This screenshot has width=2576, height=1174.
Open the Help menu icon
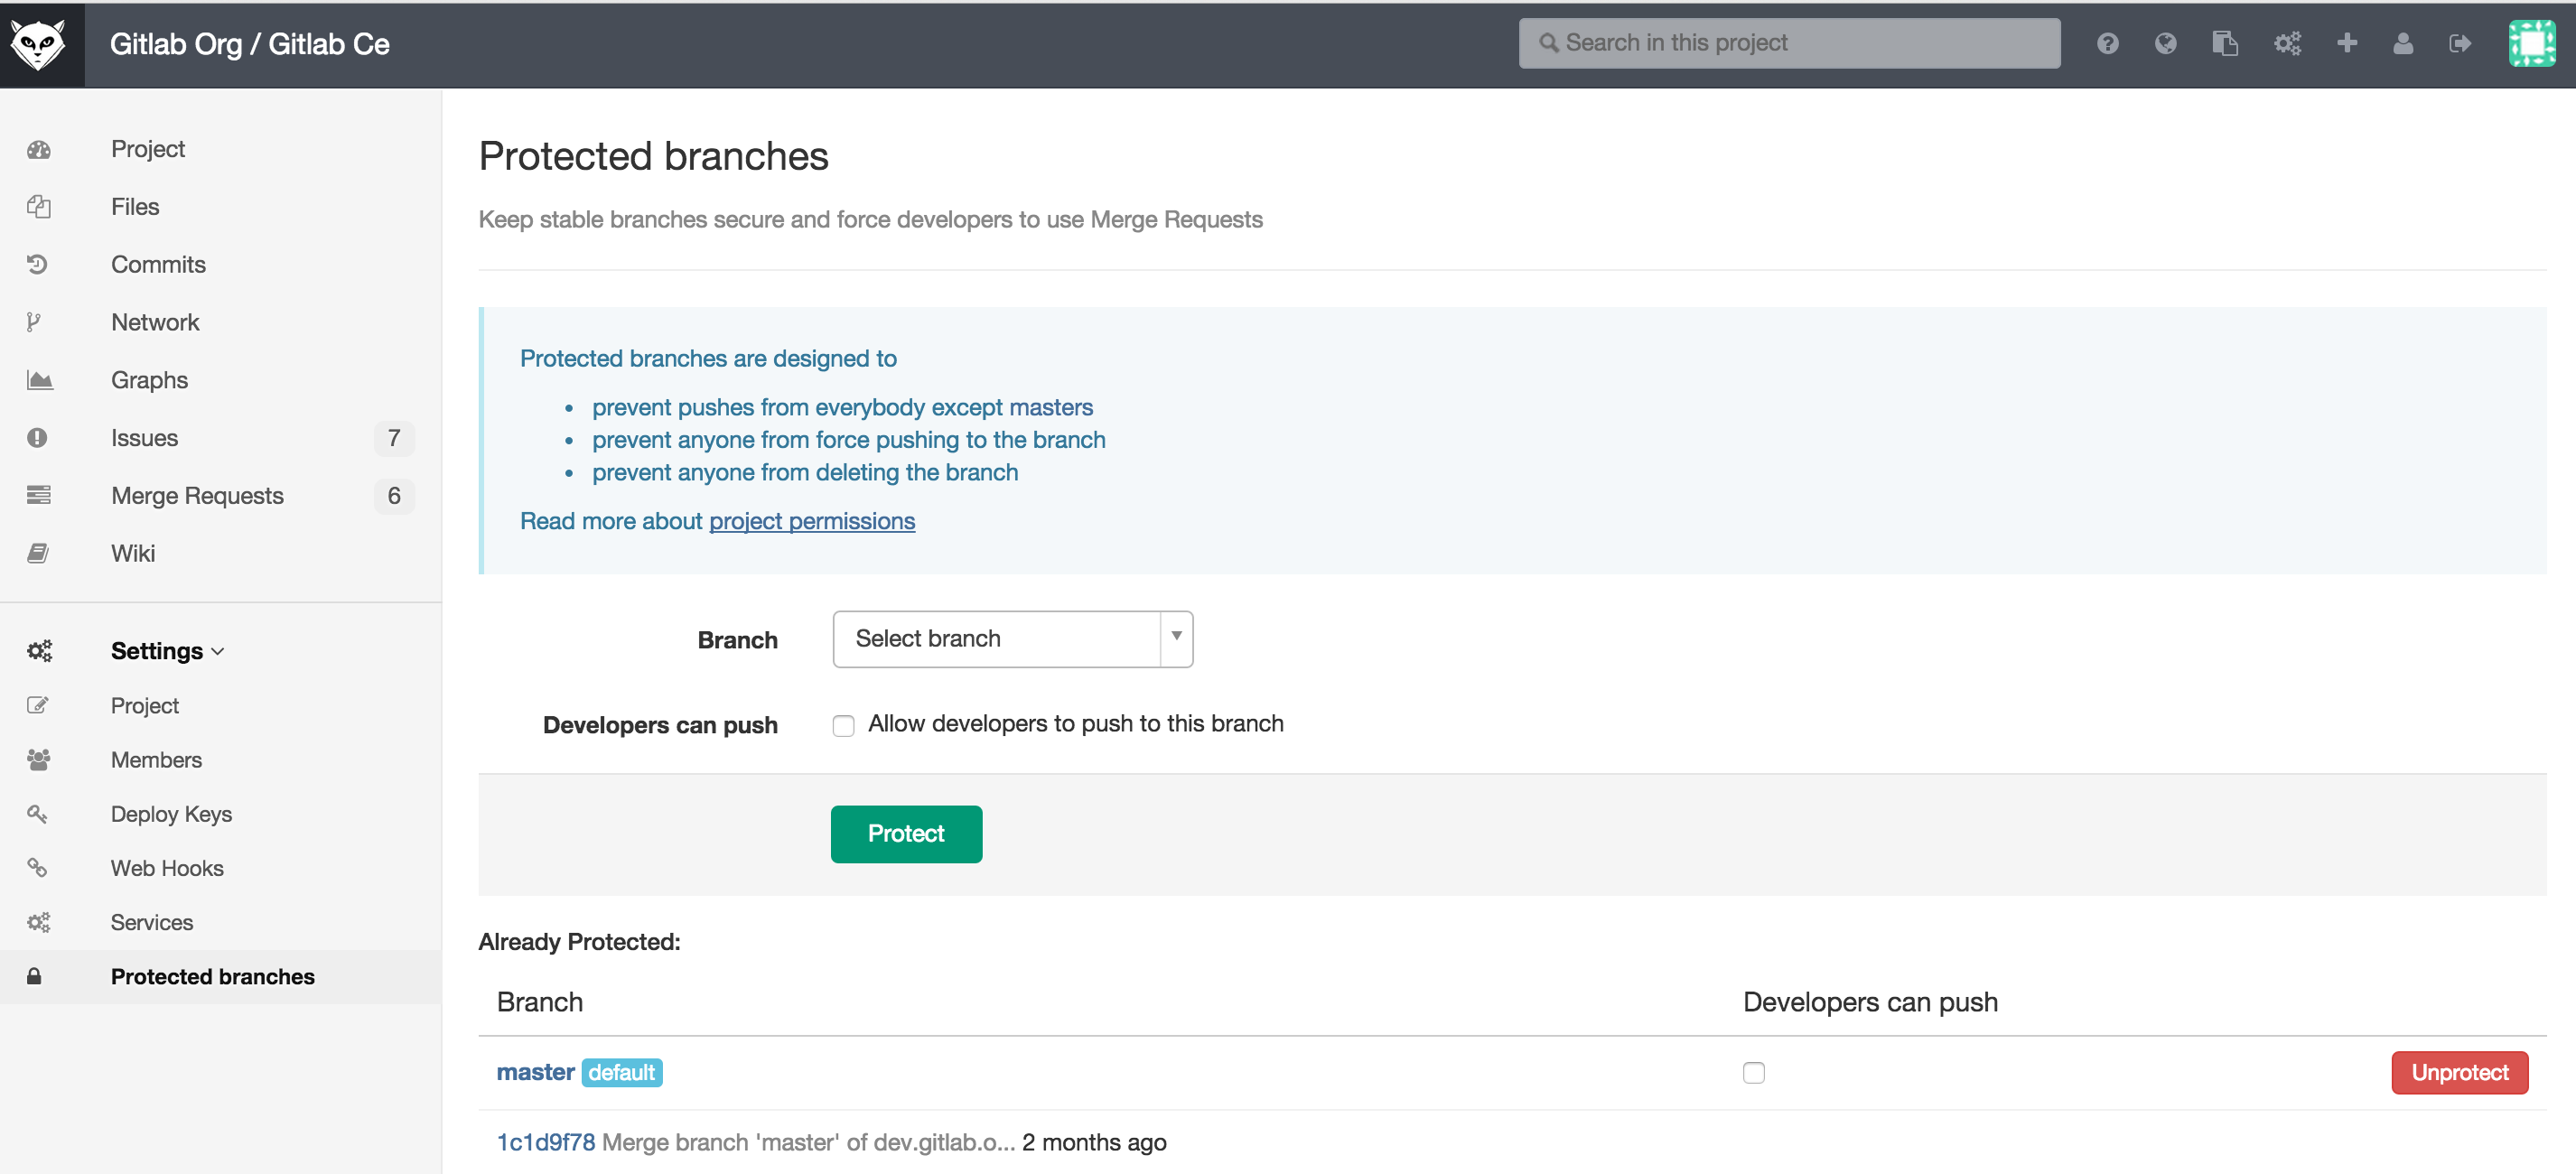[x=2108, y=42]
